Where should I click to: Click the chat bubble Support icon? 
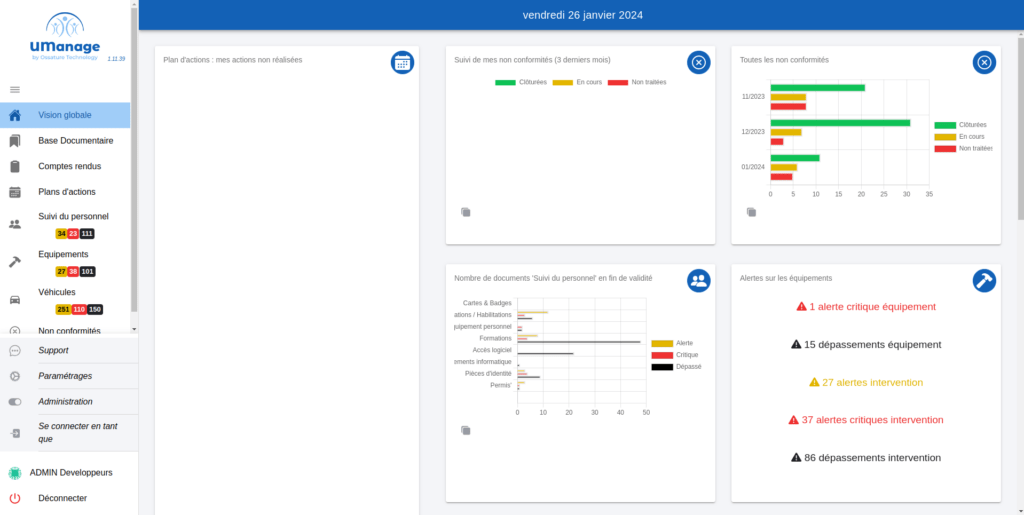click(x=15, y=351)
